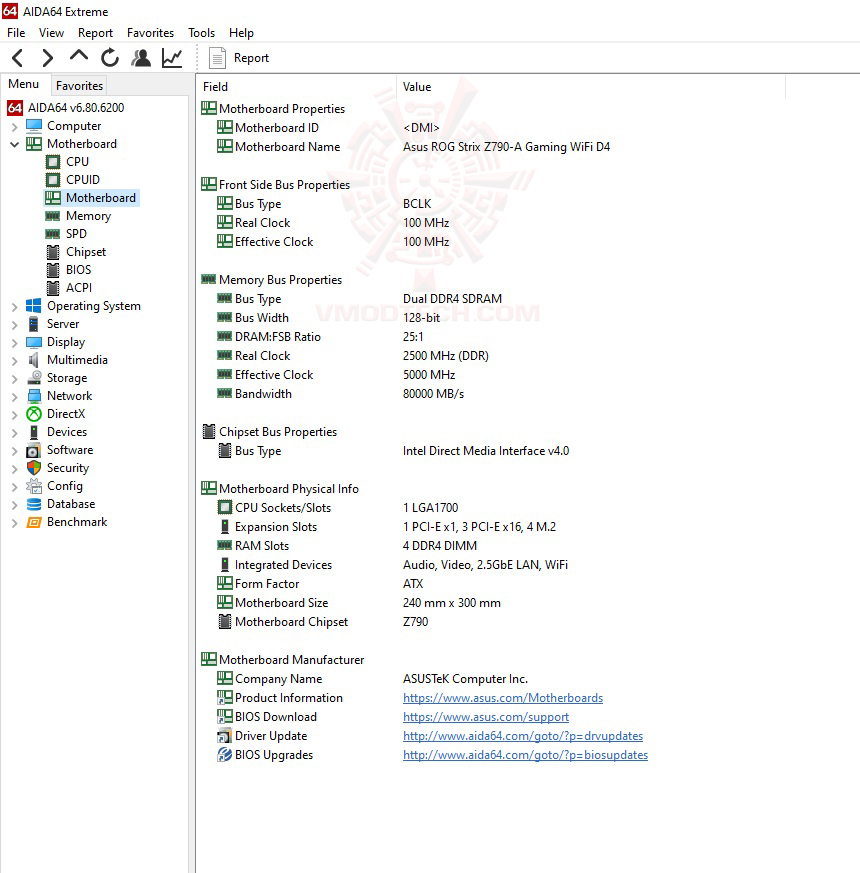
Task: Click the Software icon in tree
Action: point(33,450)
